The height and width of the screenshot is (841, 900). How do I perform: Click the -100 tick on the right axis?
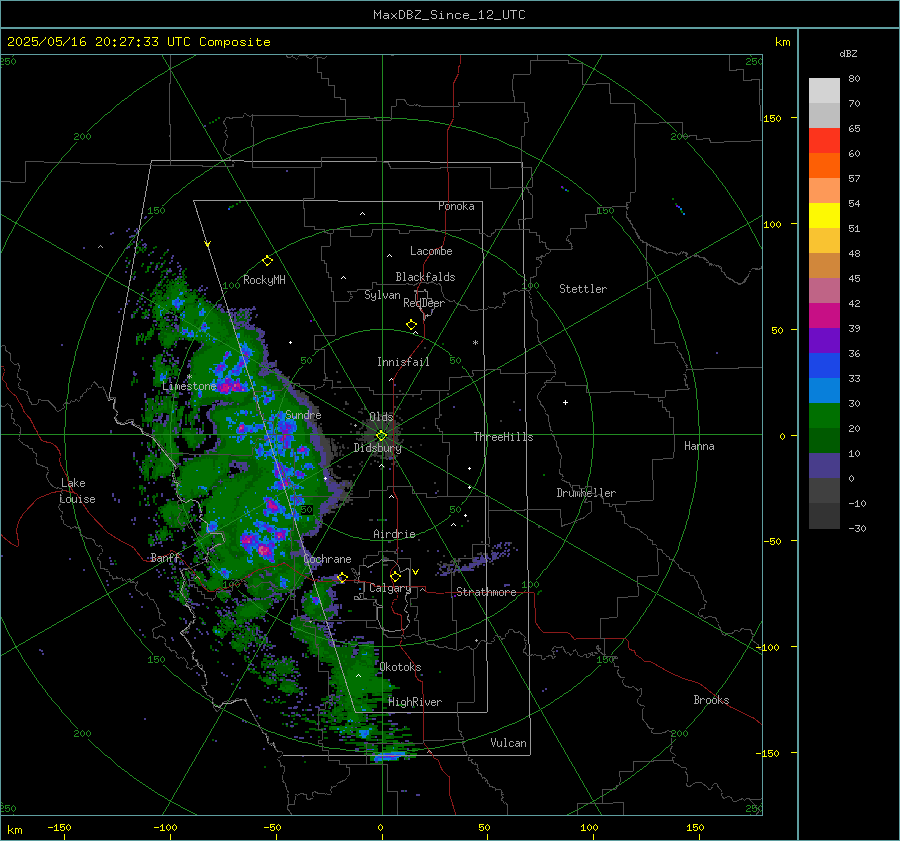coord(768,647)
